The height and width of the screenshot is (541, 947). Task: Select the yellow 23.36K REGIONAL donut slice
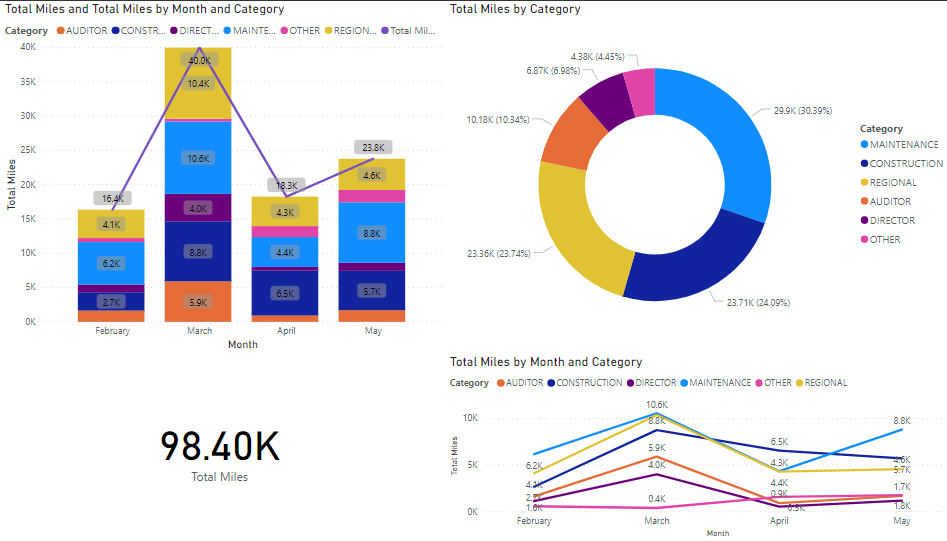(572, 230)
